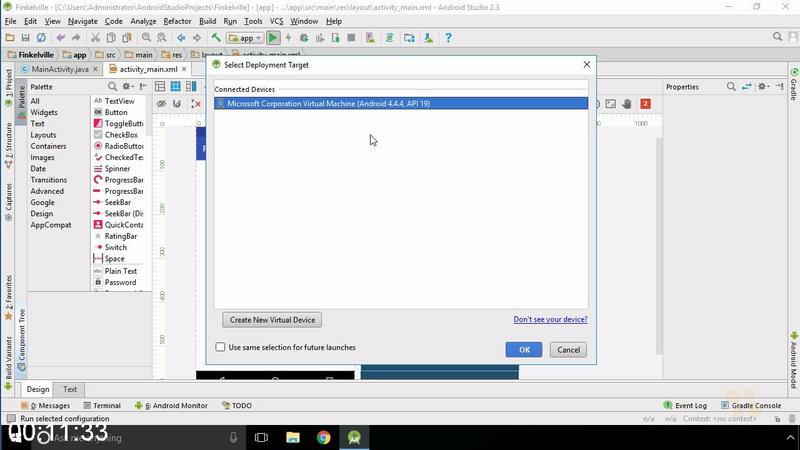
Task: Switch to Blueprint view mode icon
Action: pyautogui.click(x=176, y=87)
